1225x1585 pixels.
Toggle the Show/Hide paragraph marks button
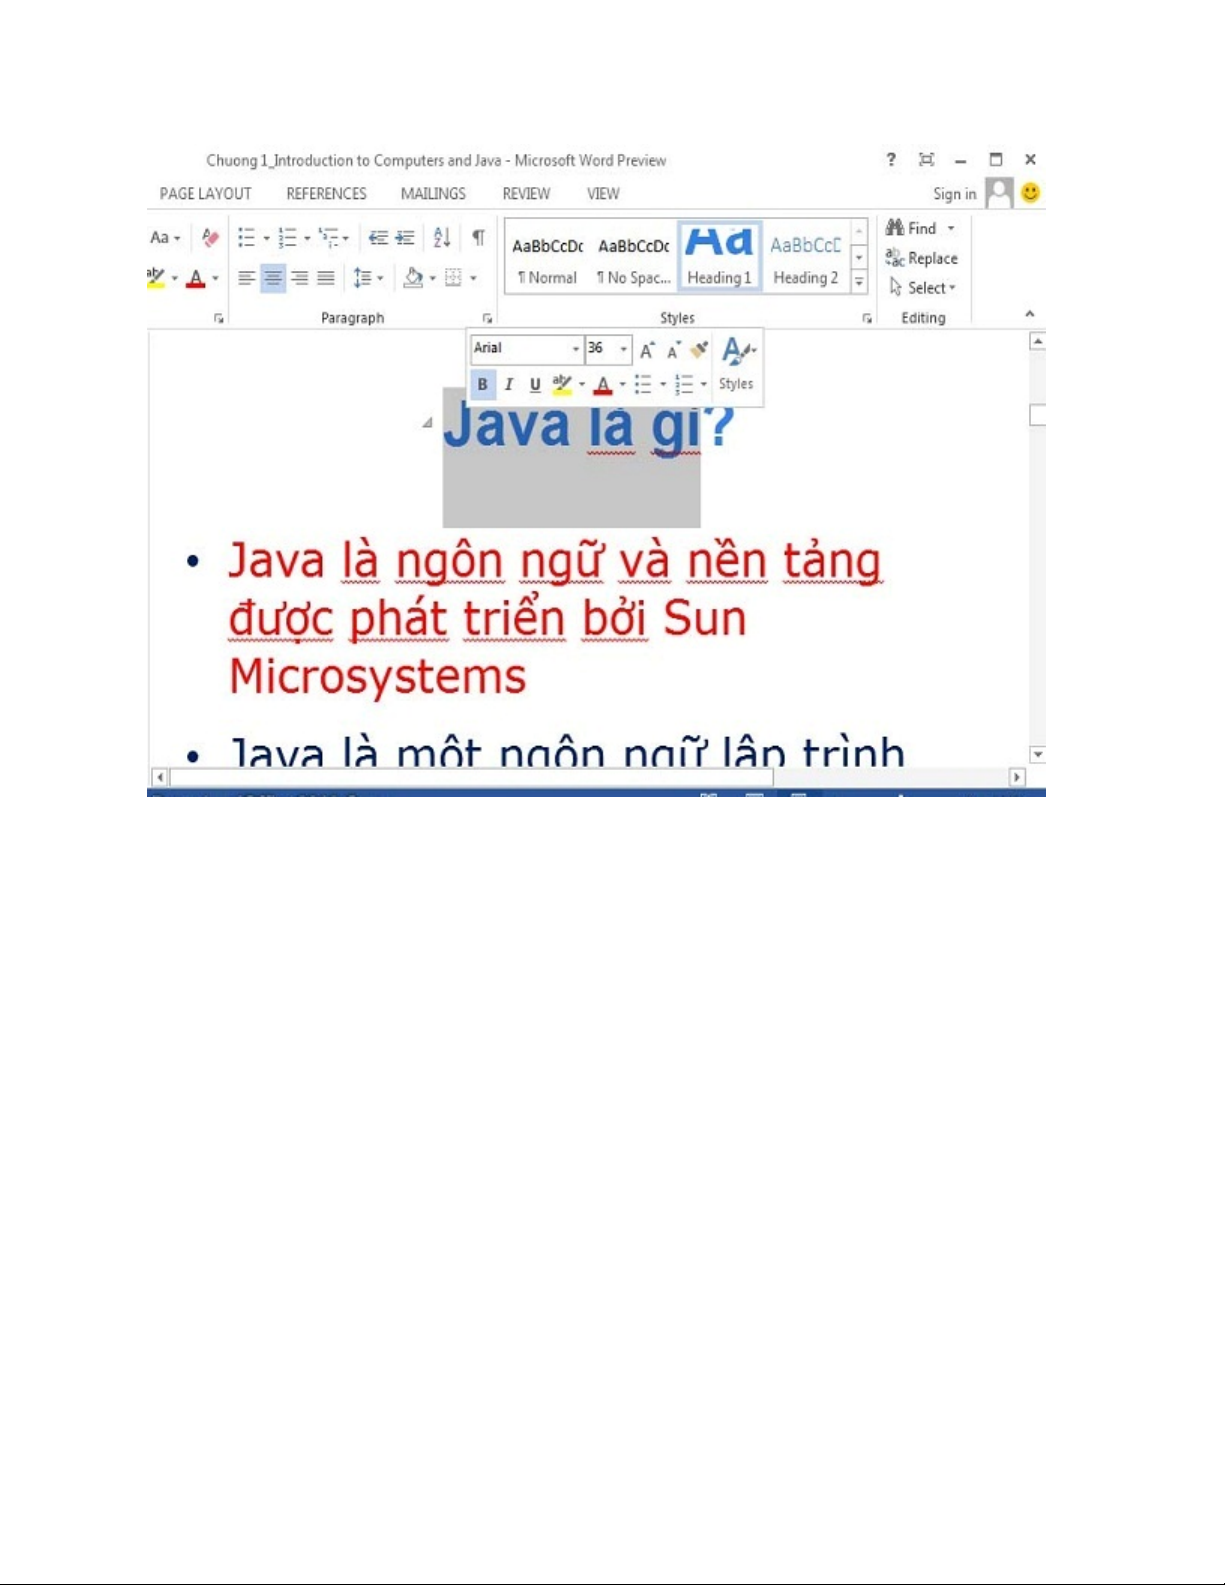479,238
